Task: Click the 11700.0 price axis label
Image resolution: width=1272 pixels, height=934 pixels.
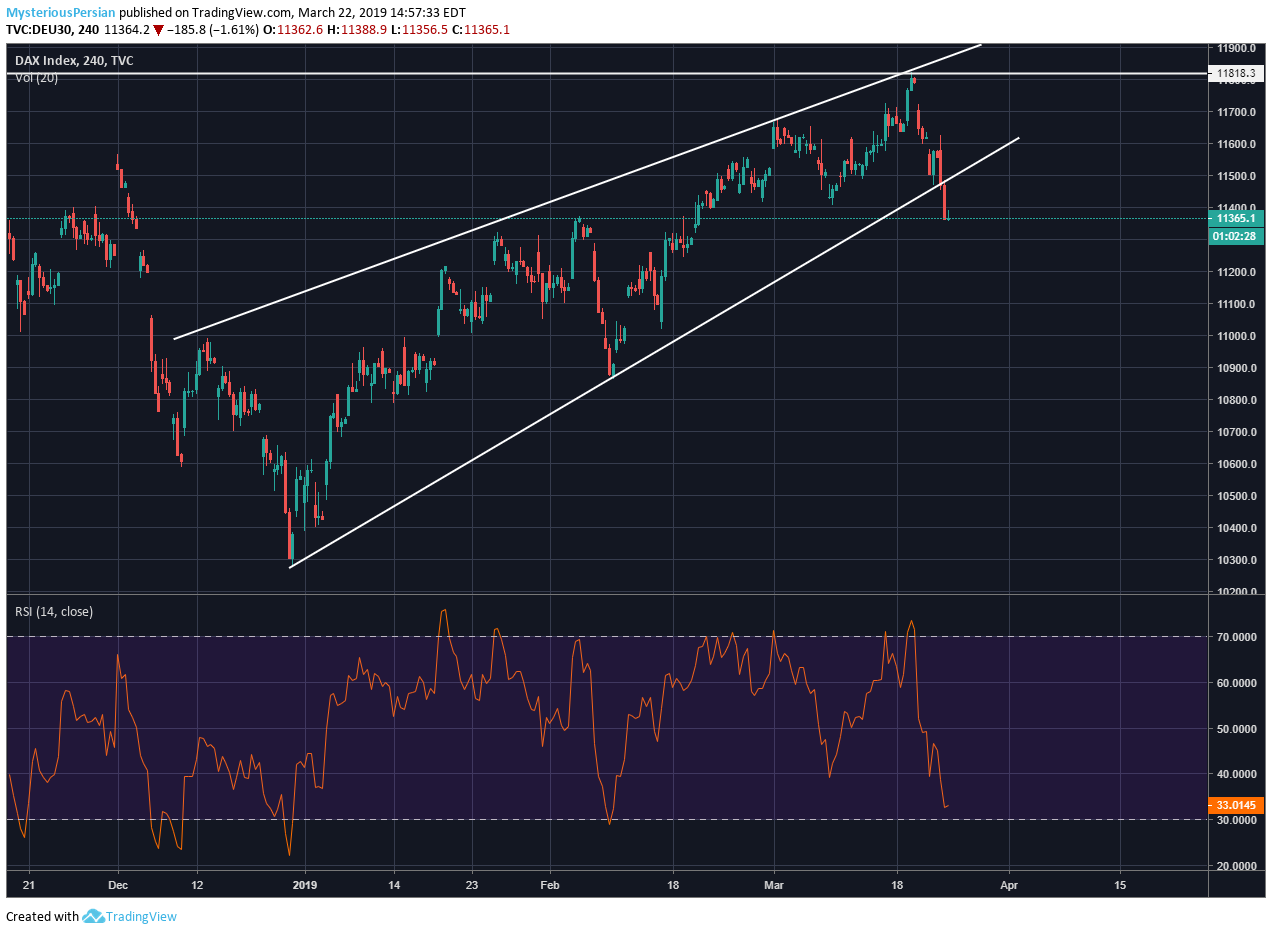Action: coord(1237,112)
